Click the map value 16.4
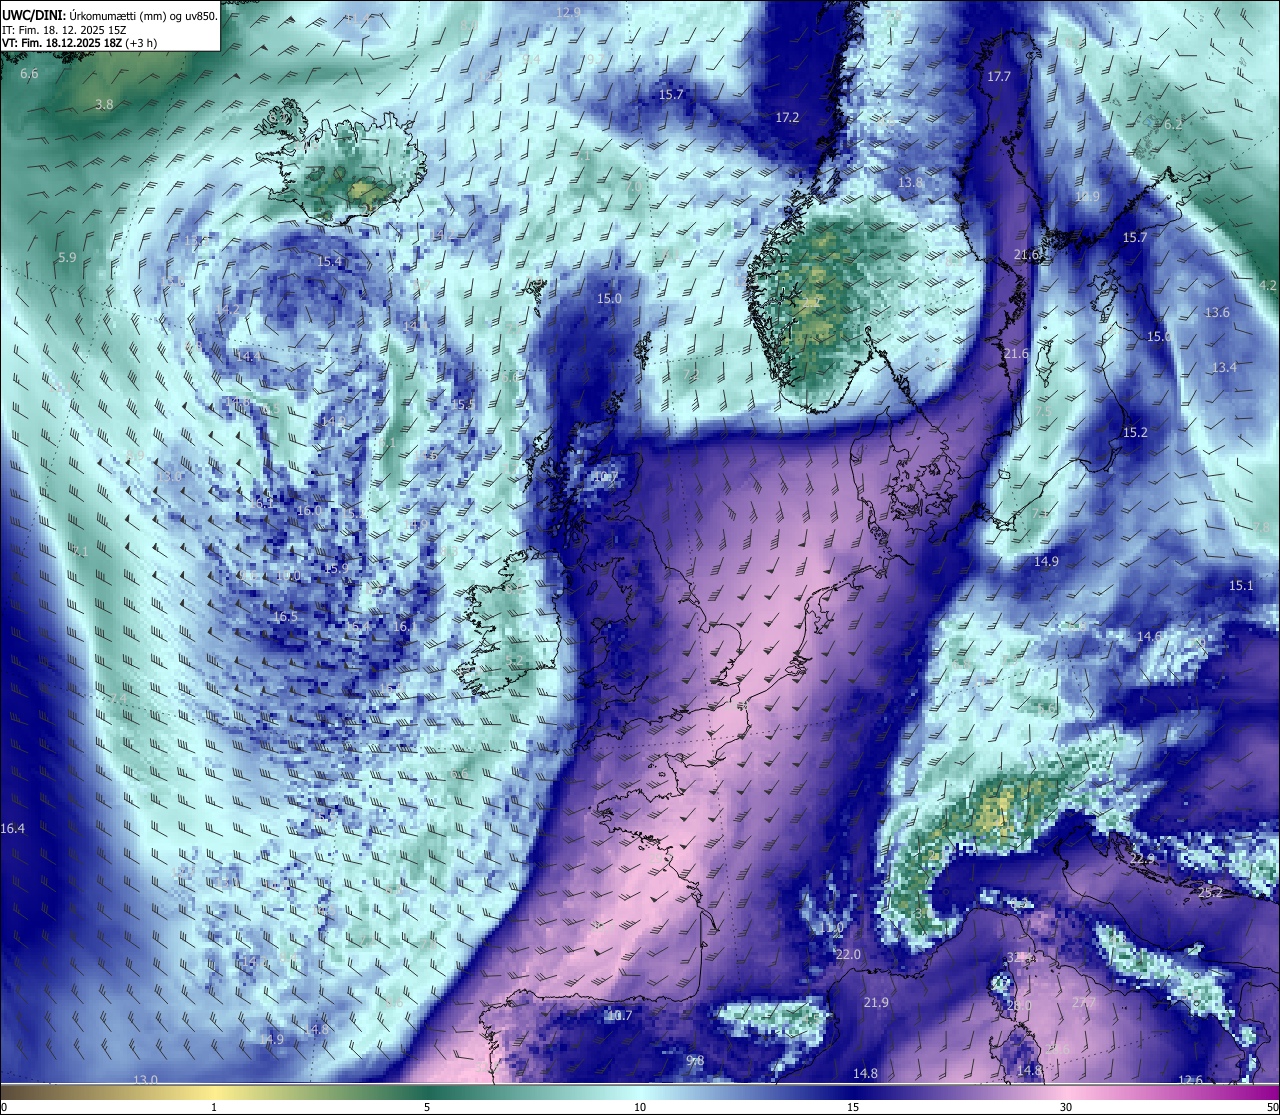 point(13,828)
